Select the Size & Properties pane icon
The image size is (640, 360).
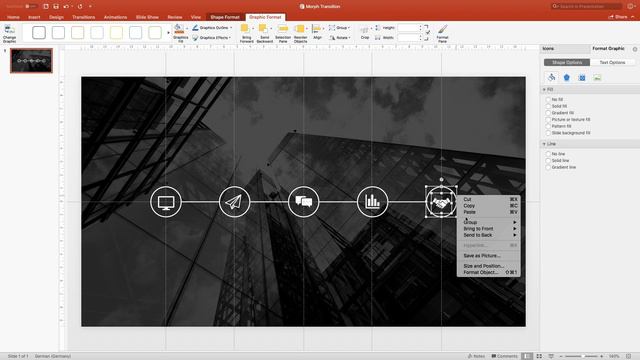582,78
